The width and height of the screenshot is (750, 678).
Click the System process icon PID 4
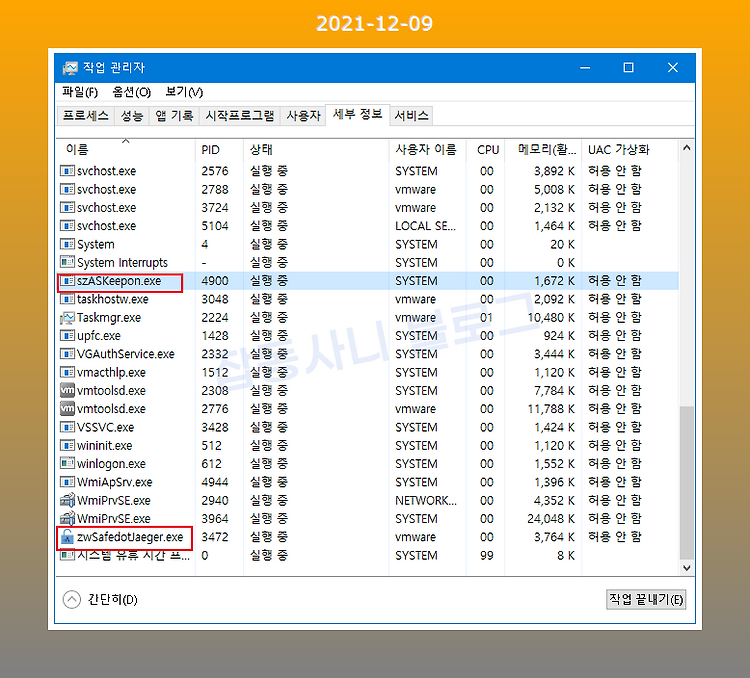point(67,245)
